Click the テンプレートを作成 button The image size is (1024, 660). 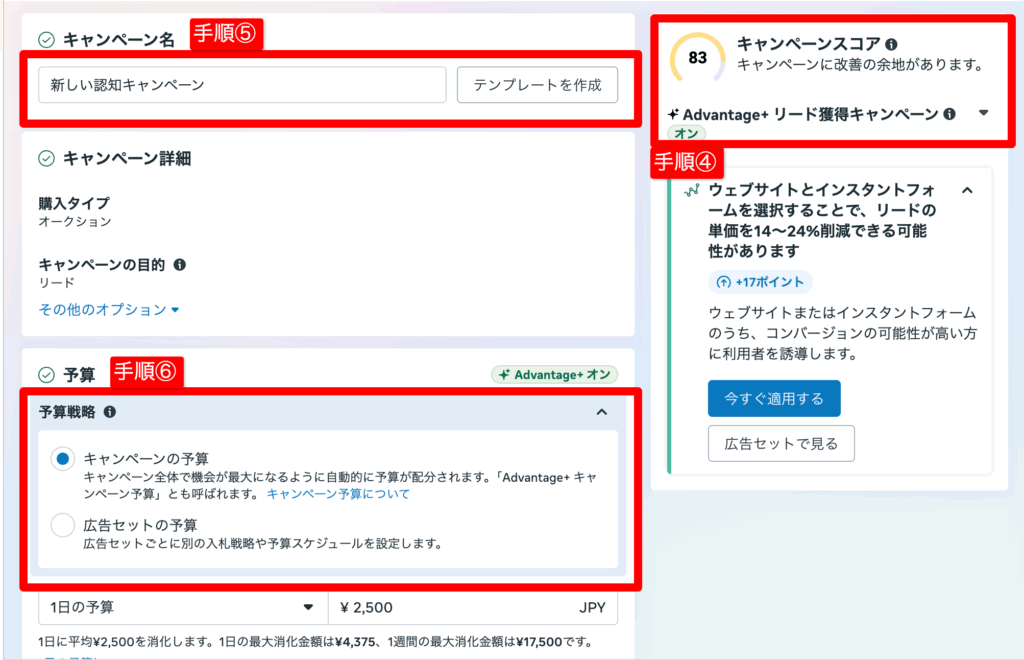(x=537, y=85)
